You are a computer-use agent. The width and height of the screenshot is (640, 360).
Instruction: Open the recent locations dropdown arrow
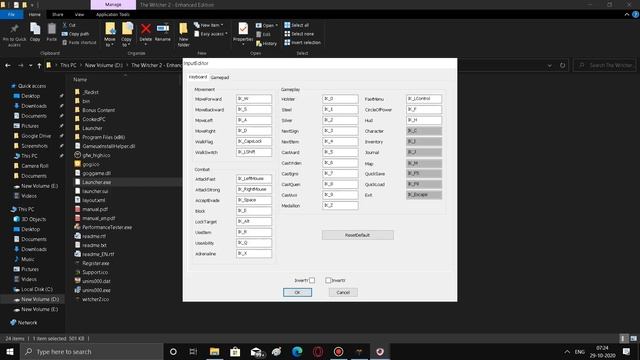click(x=30, y=65)
